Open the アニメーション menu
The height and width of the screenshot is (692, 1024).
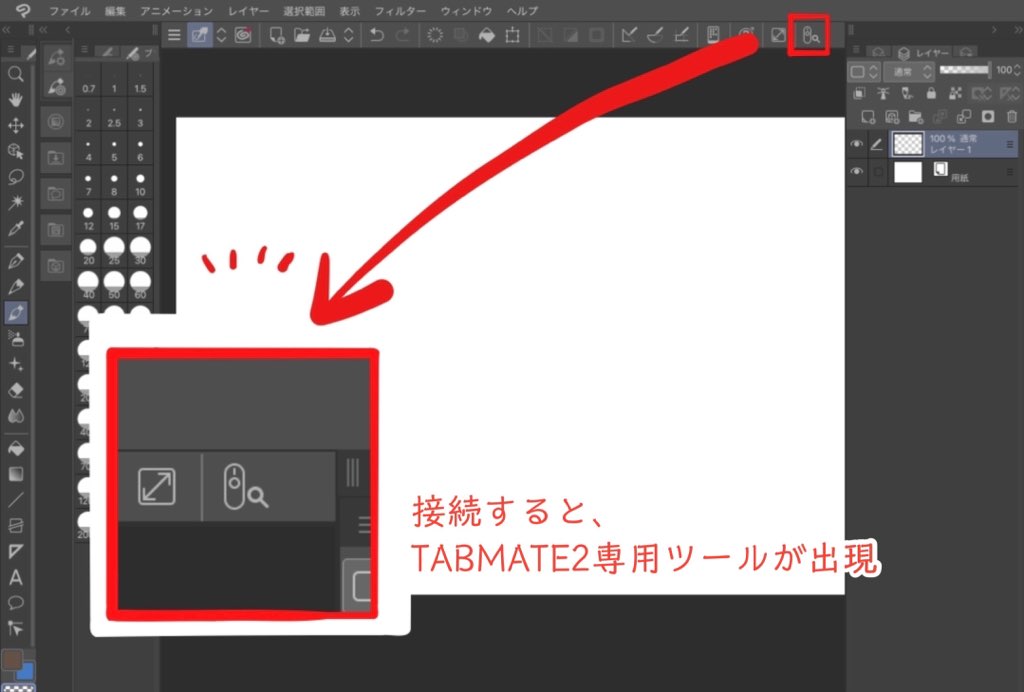click(176, 11)
